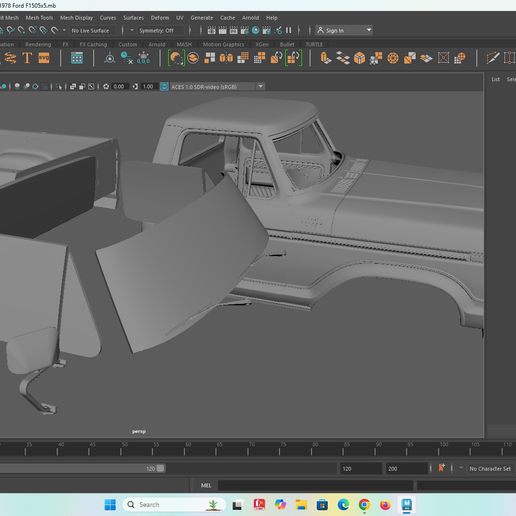Open the Render View clapperboard icon

point(212,30)
